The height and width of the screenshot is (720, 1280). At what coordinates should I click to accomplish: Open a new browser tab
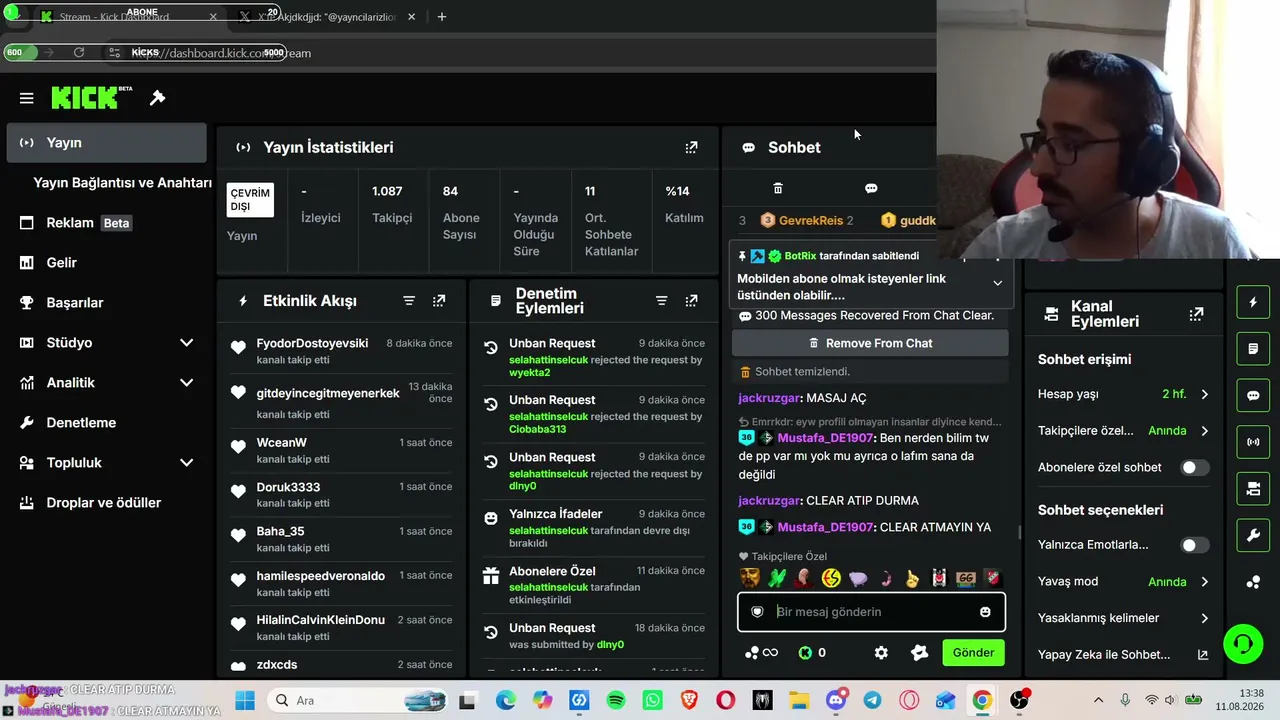coord(442,16)
